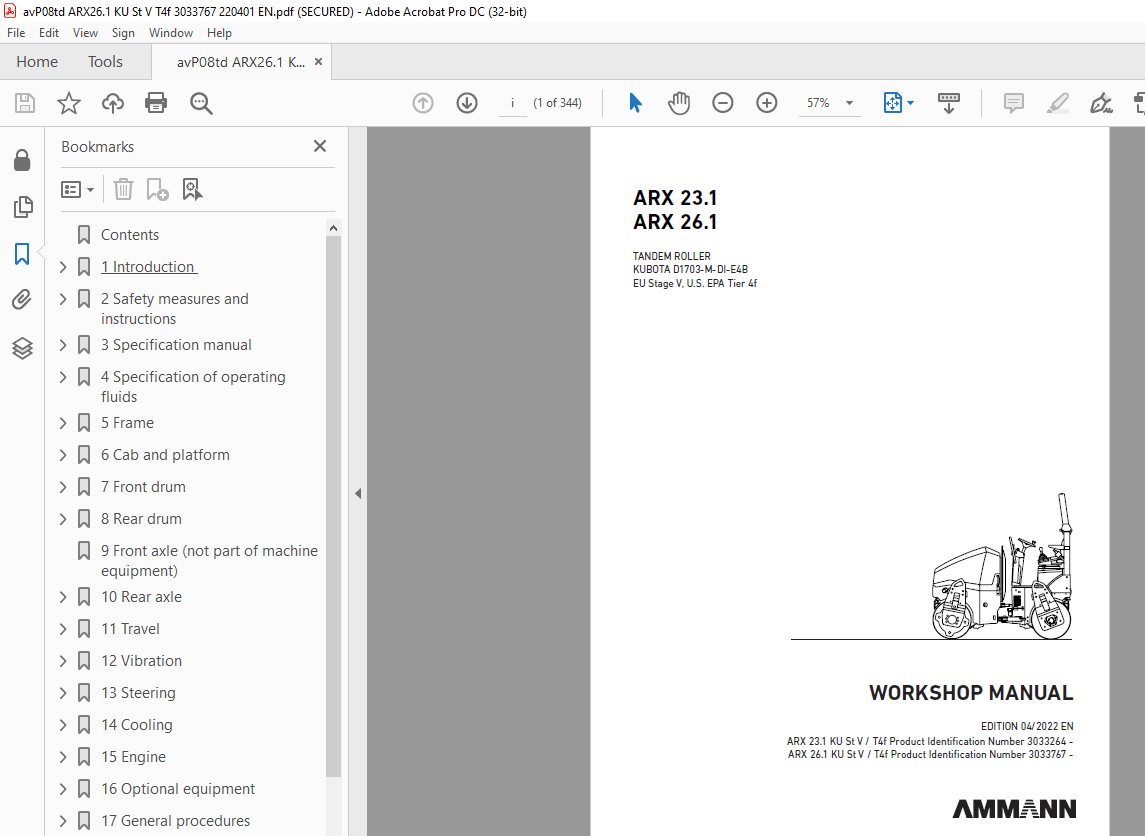This screenshot has height=836, width=1145.
Task: Expand 10 Rear axle bookmark
Action: click(63, 597)
